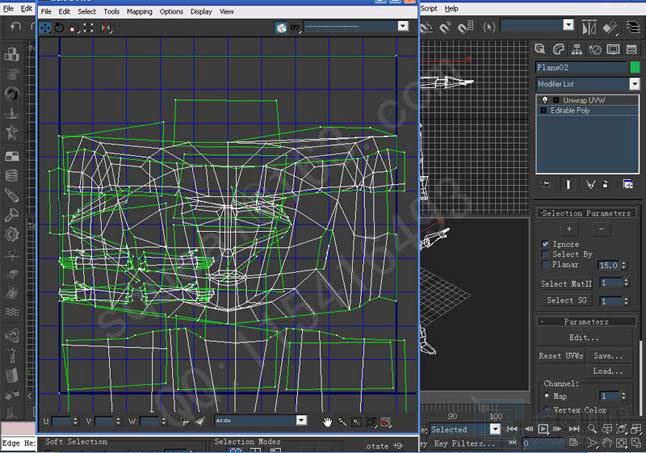Click the Save... button
This screenshot has height=453, width=646.
point(608,356)
